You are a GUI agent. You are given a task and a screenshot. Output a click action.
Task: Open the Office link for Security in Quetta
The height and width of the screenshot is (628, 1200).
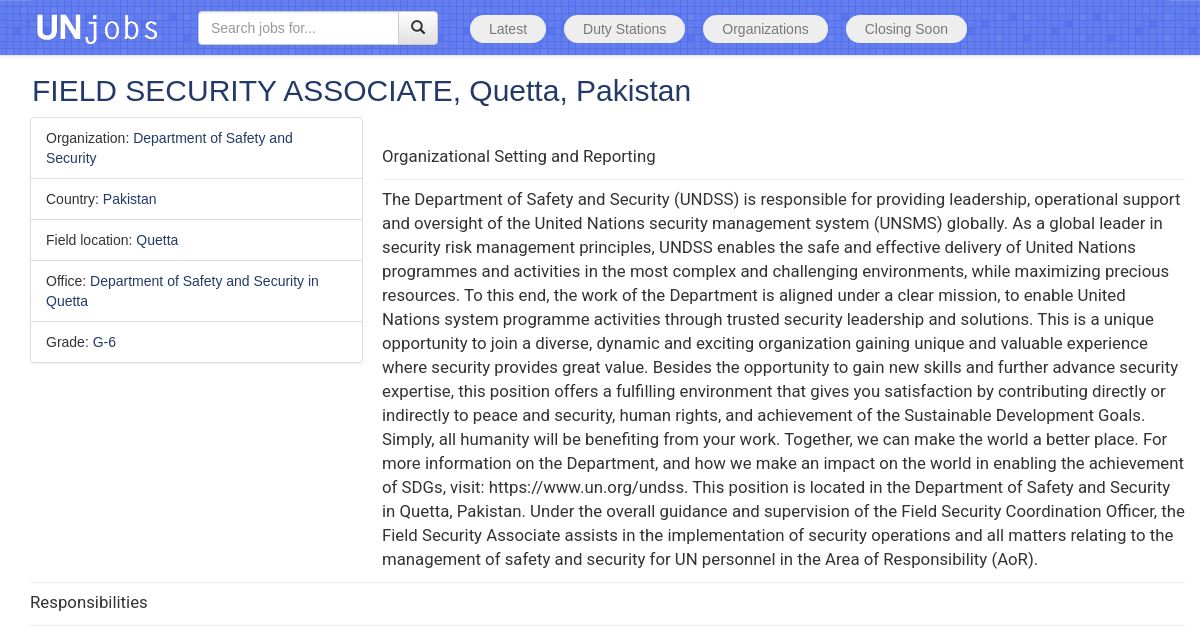point(204,281)
